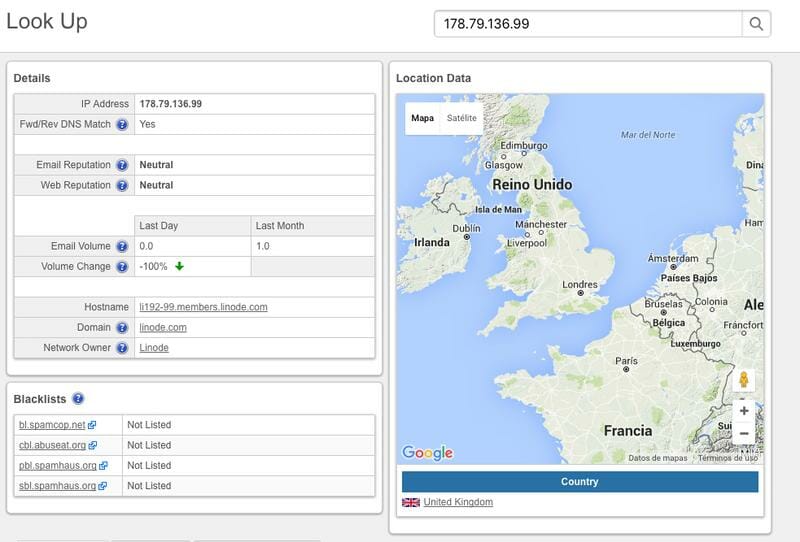Click the Datos de mapas text
Image resolution: width=800 pixels, height=542 pixels.
658,458
